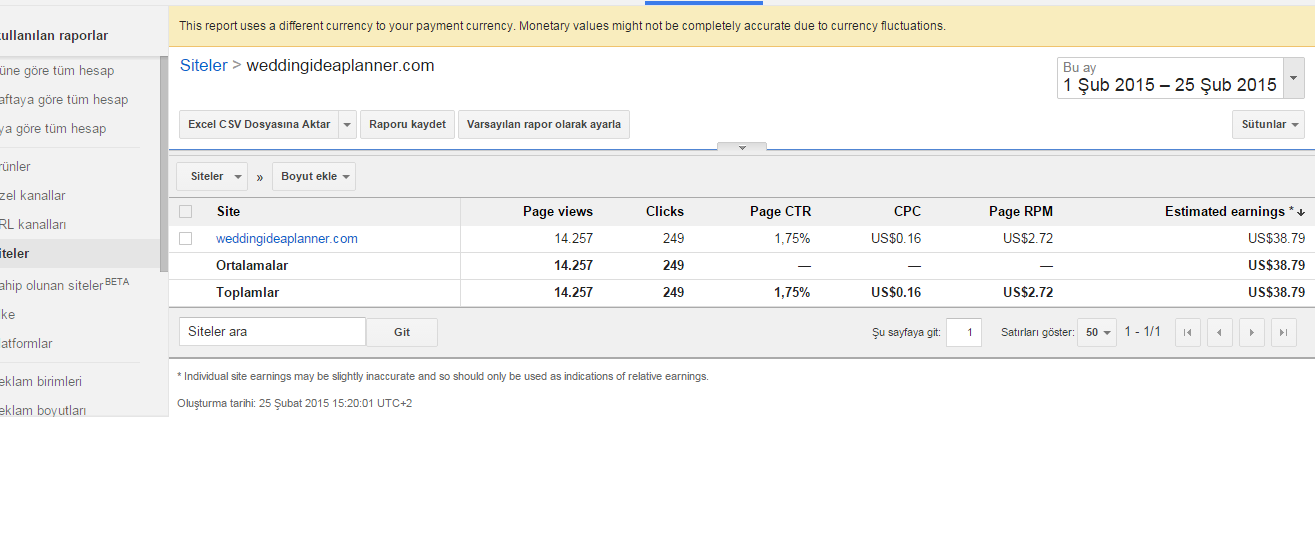The width and height of the screenshot is (1315, 540).
Task: Open the Boyut ekle dropdown
Action: (314, 176)
